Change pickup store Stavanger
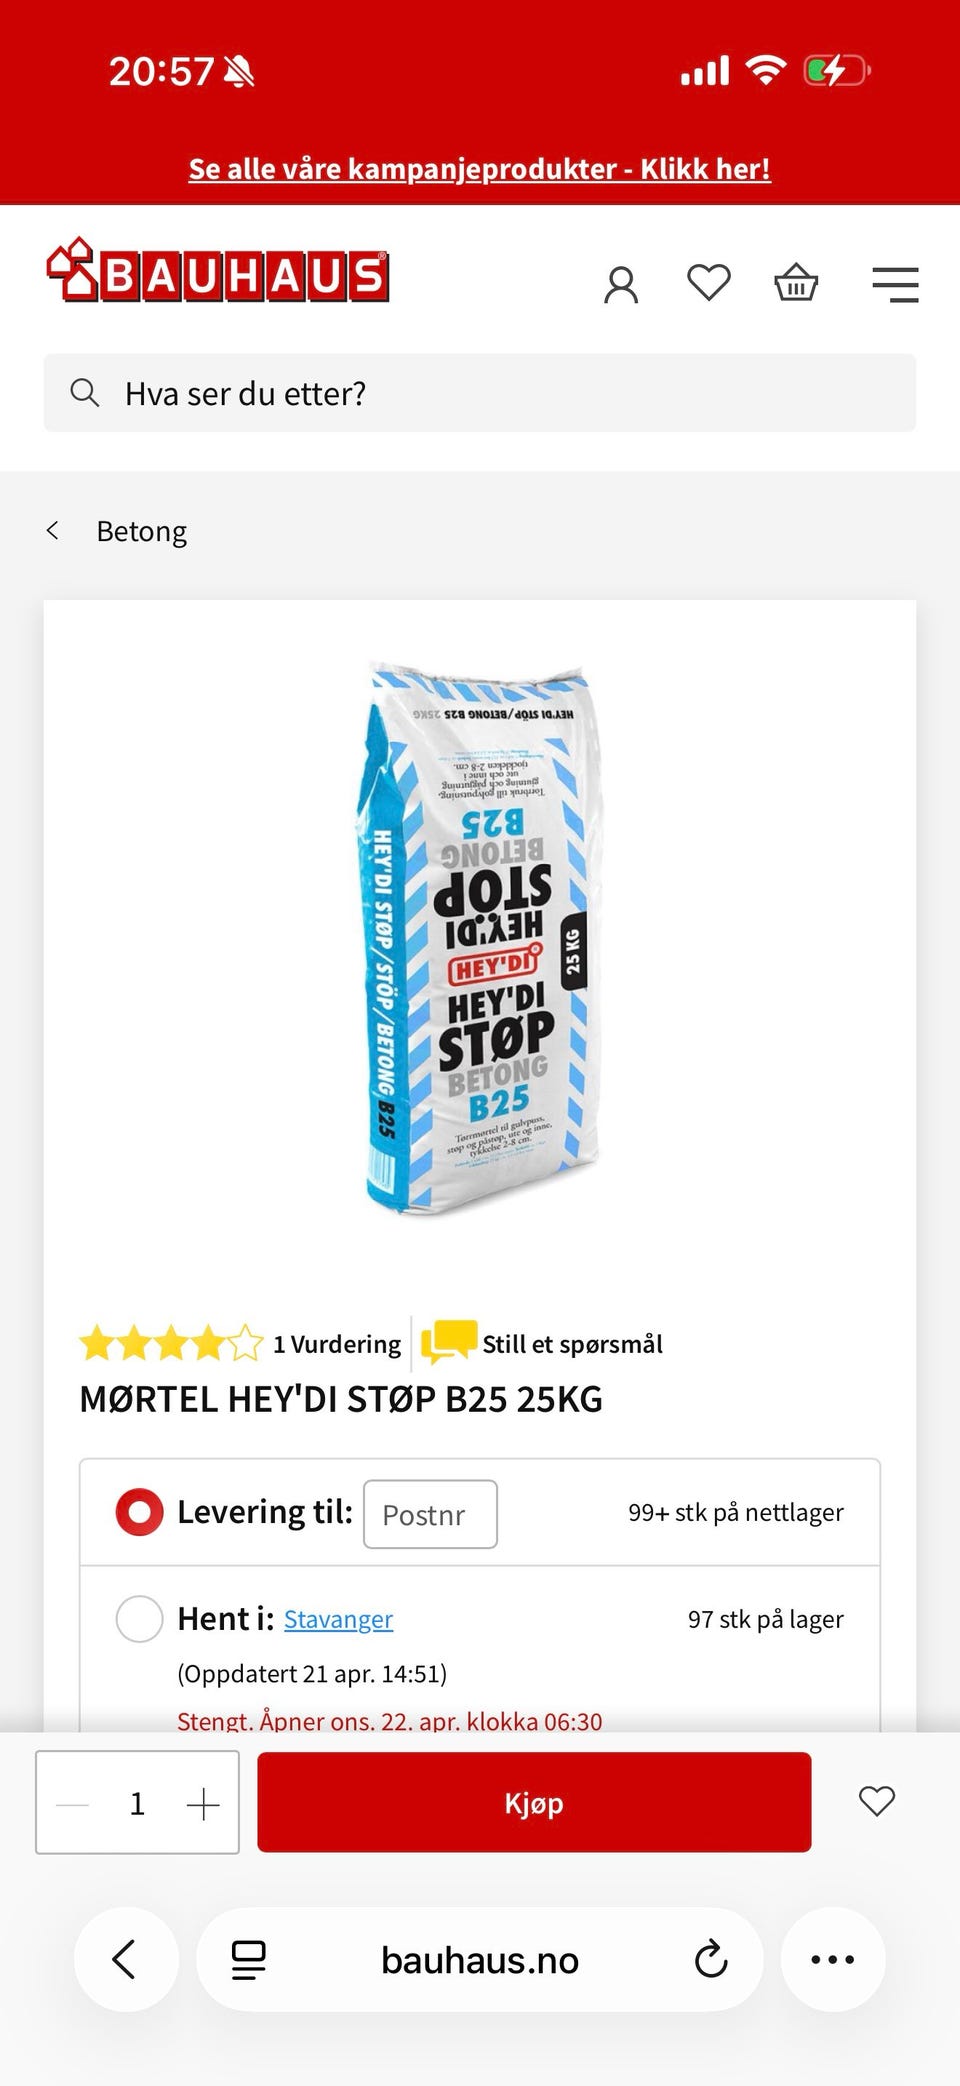 click(338, 1619)
